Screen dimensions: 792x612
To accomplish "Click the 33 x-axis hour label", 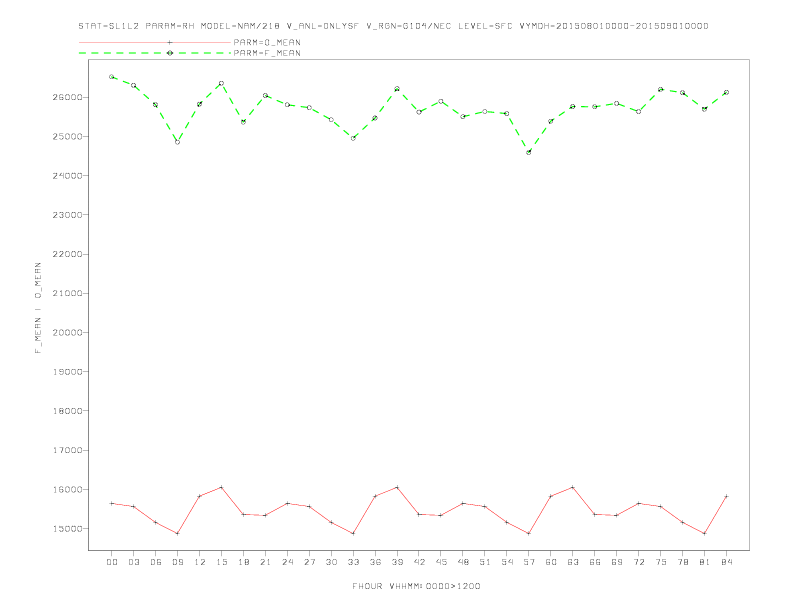I will (353, 562).
